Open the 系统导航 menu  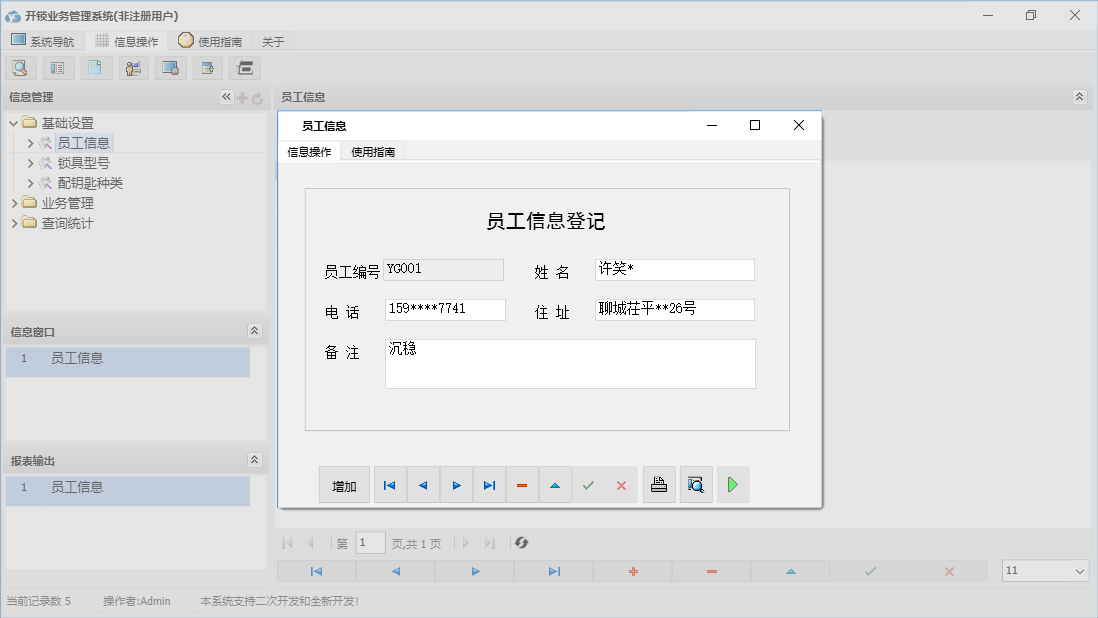click(x=43, y=41)
